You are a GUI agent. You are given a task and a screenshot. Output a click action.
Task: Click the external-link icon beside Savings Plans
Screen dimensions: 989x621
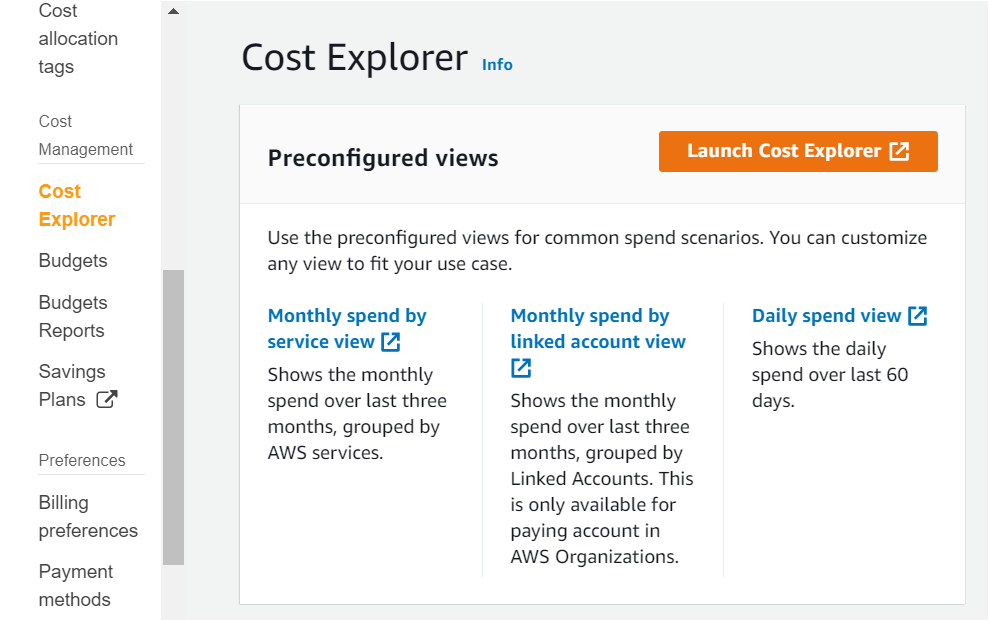click(x=106, y=400)
